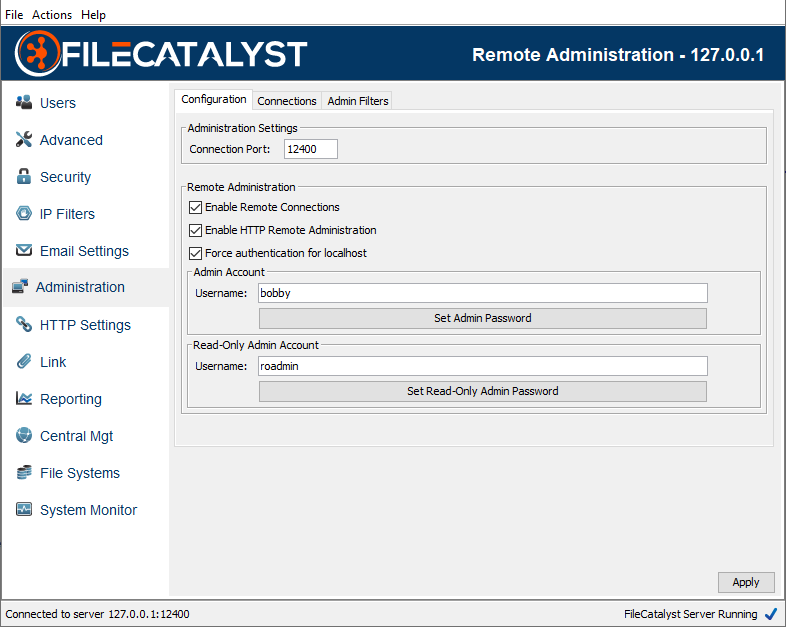Open the Reporting section label
786x627 pixels.
coord(71,399)
